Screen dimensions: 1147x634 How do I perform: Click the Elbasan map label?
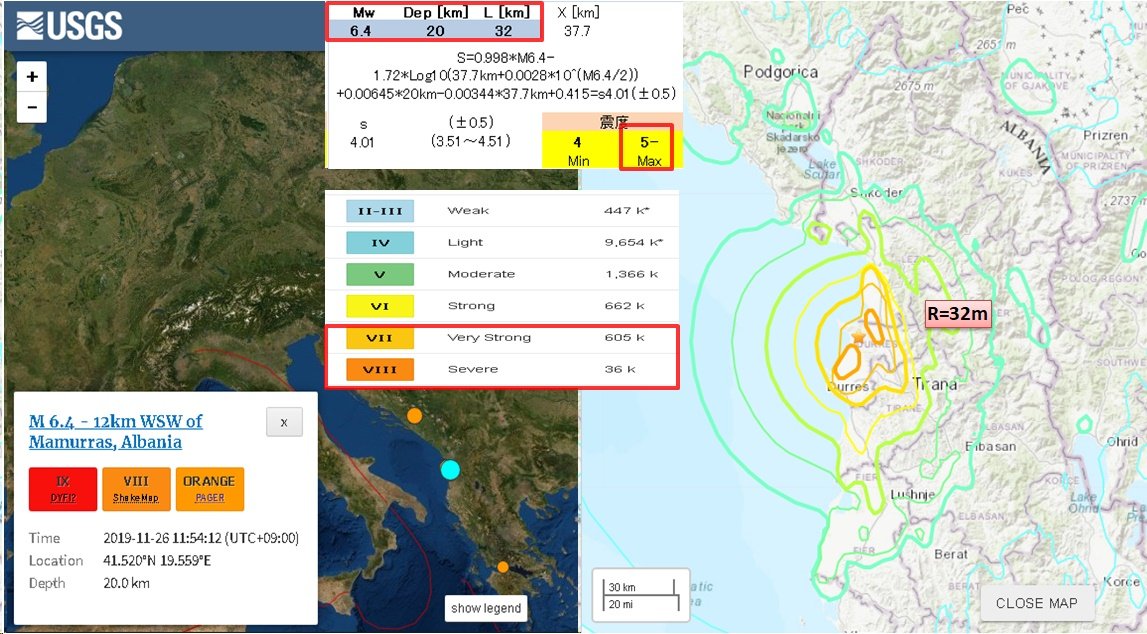(x=990, y=446)
